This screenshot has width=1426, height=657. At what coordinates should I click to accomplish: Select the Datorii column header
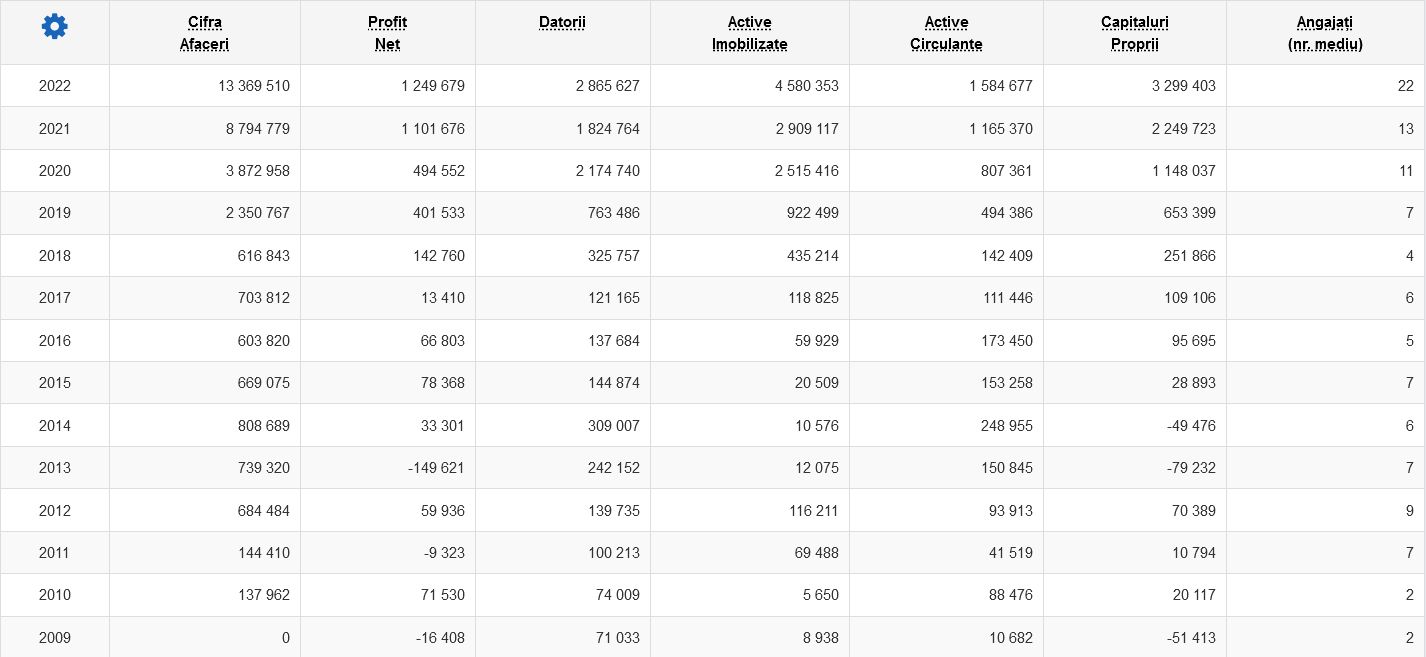tap(562, 22)
